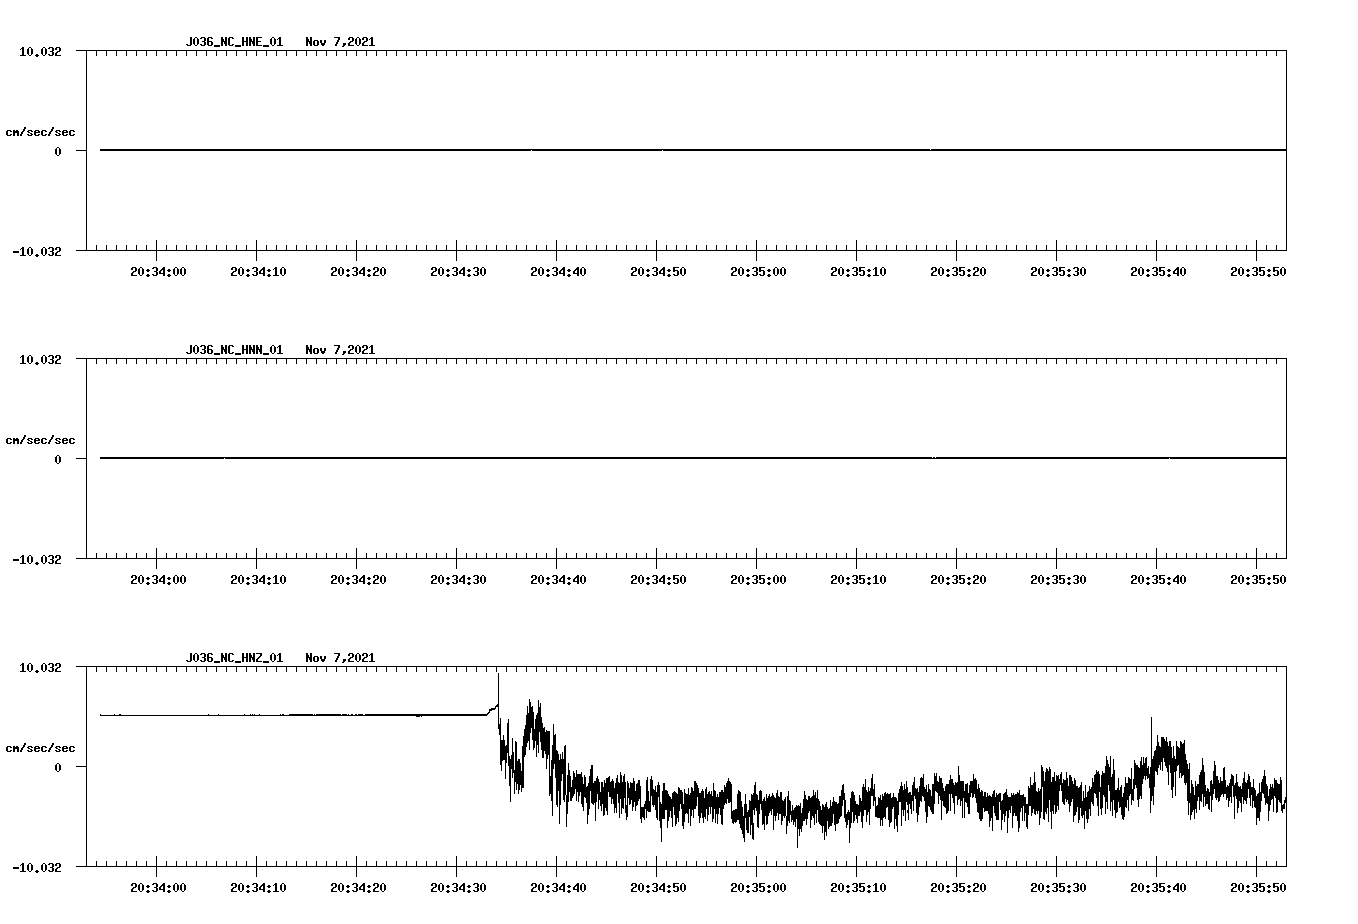Click the 0 axis value on HNN plot

[58, 460]
